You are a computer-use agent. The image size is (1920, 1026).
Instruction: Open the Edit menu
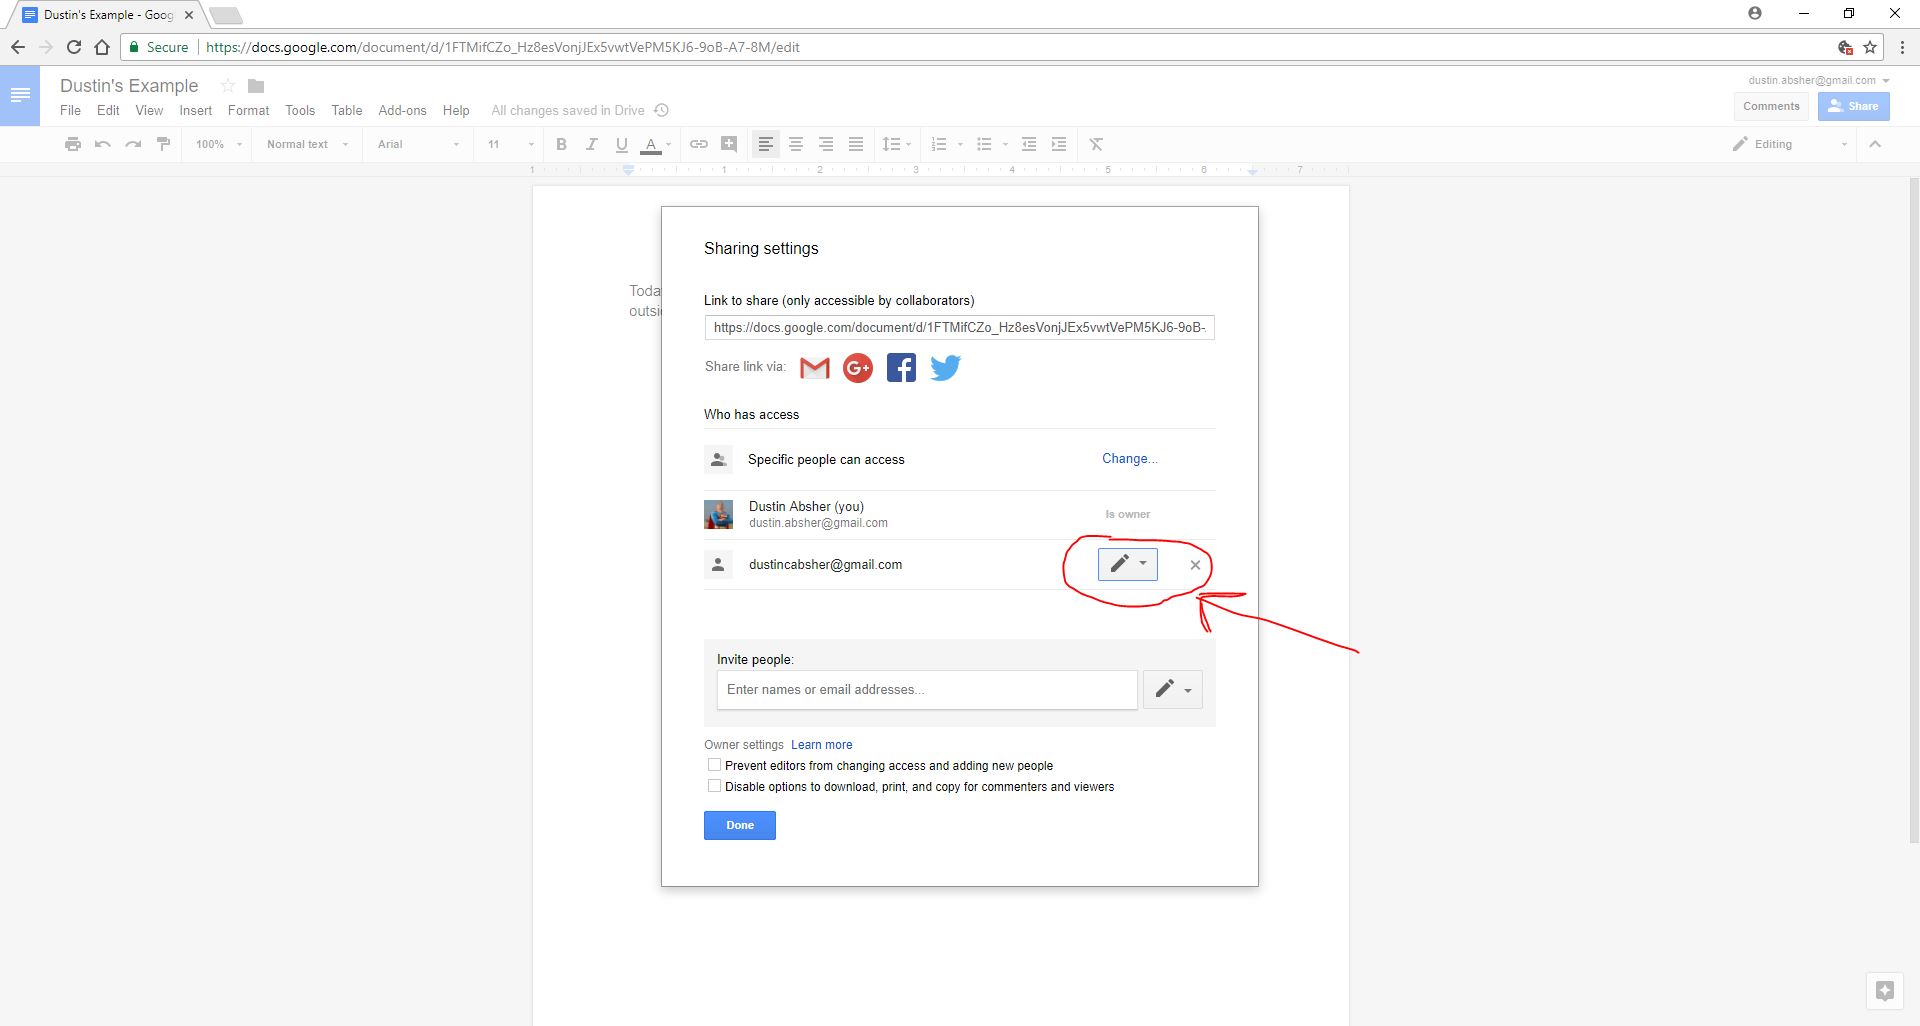[108, 110]
